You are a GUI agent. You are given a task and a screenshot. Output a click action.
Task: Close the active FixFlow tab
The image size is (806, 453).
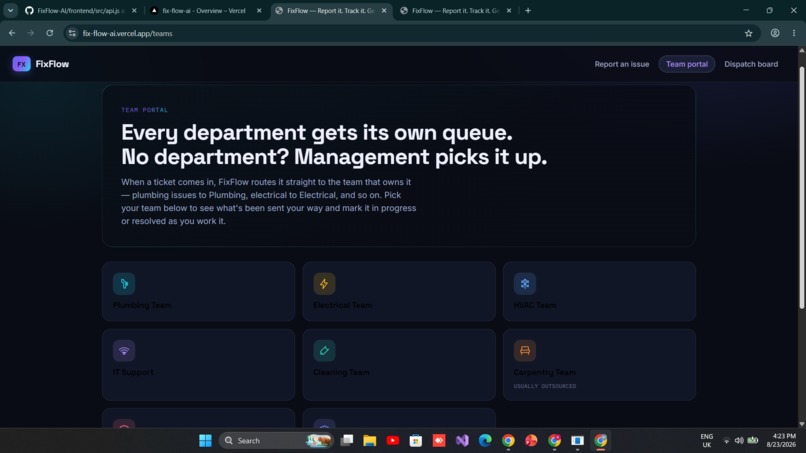click(384, 11)
